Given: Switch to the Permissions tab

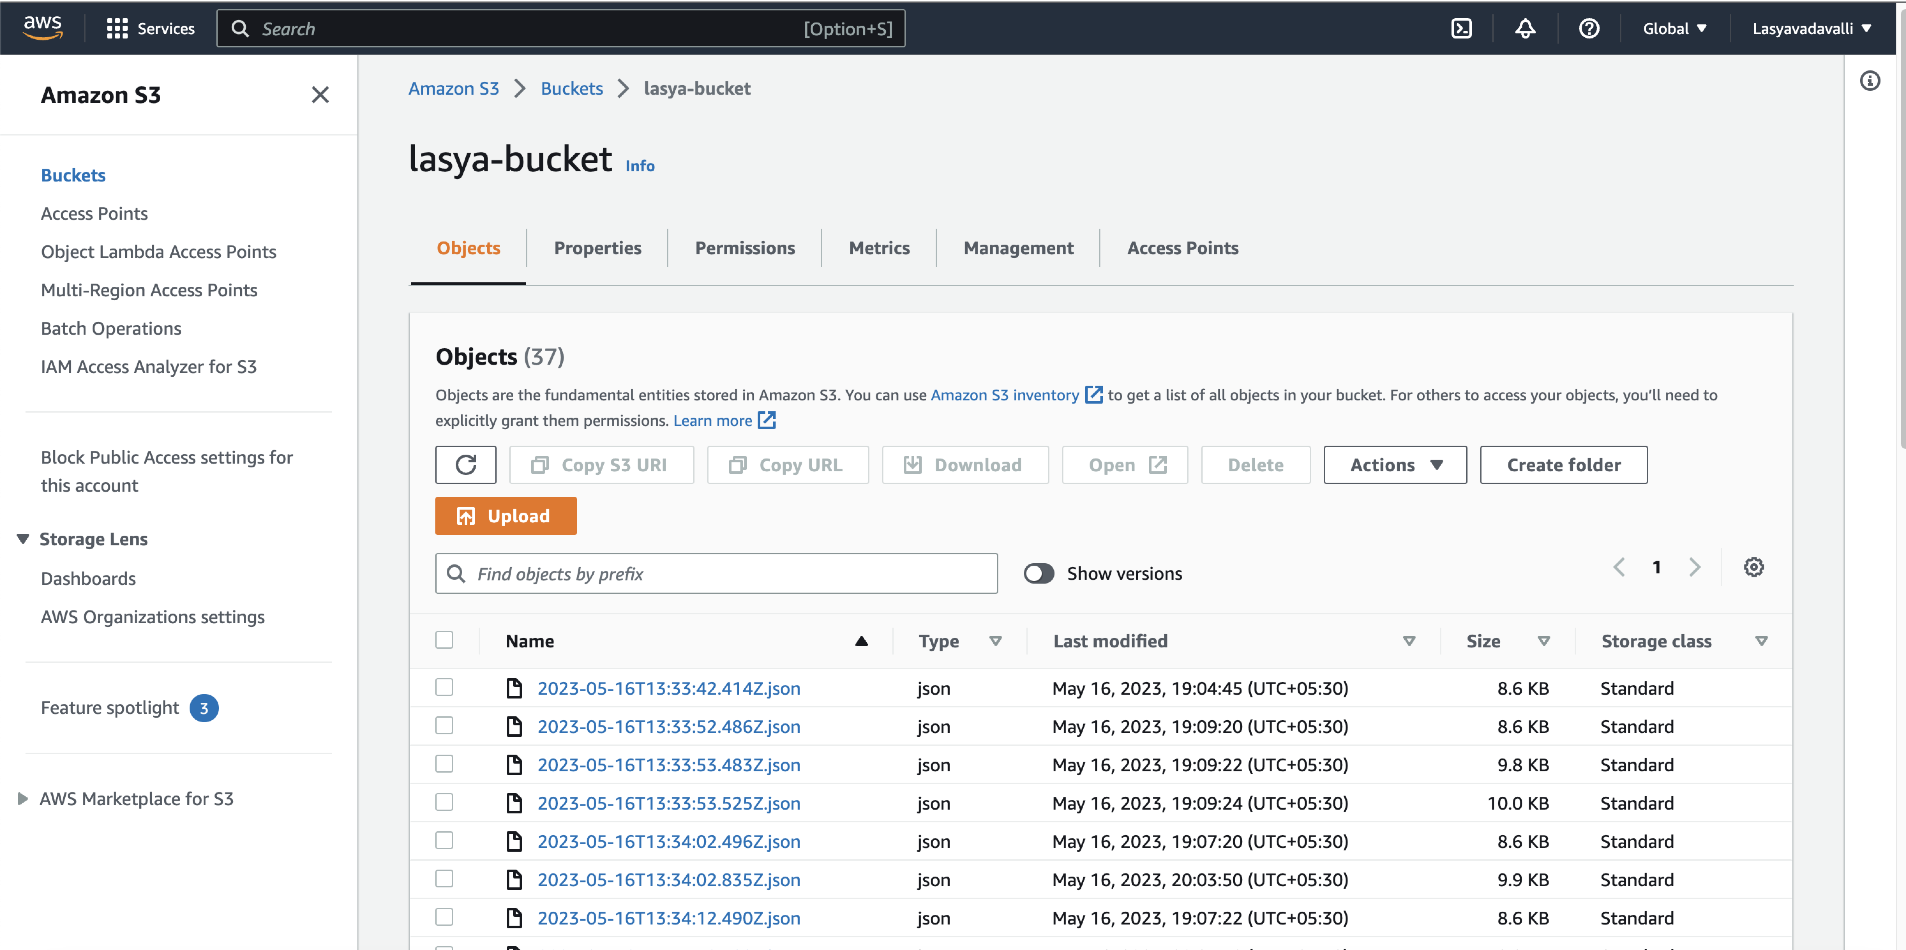Looking at the screenshot, I should pyautogui.click(x=744, y=247).
